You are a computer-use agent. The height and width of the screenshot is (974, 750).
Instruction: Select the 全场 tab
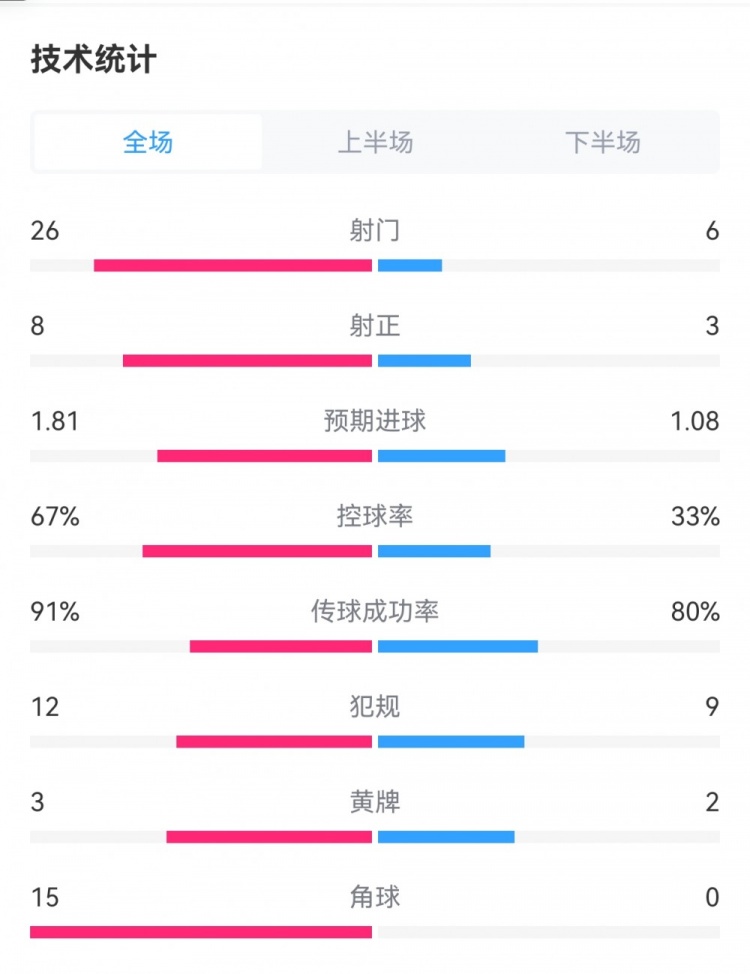coord(148,142)
